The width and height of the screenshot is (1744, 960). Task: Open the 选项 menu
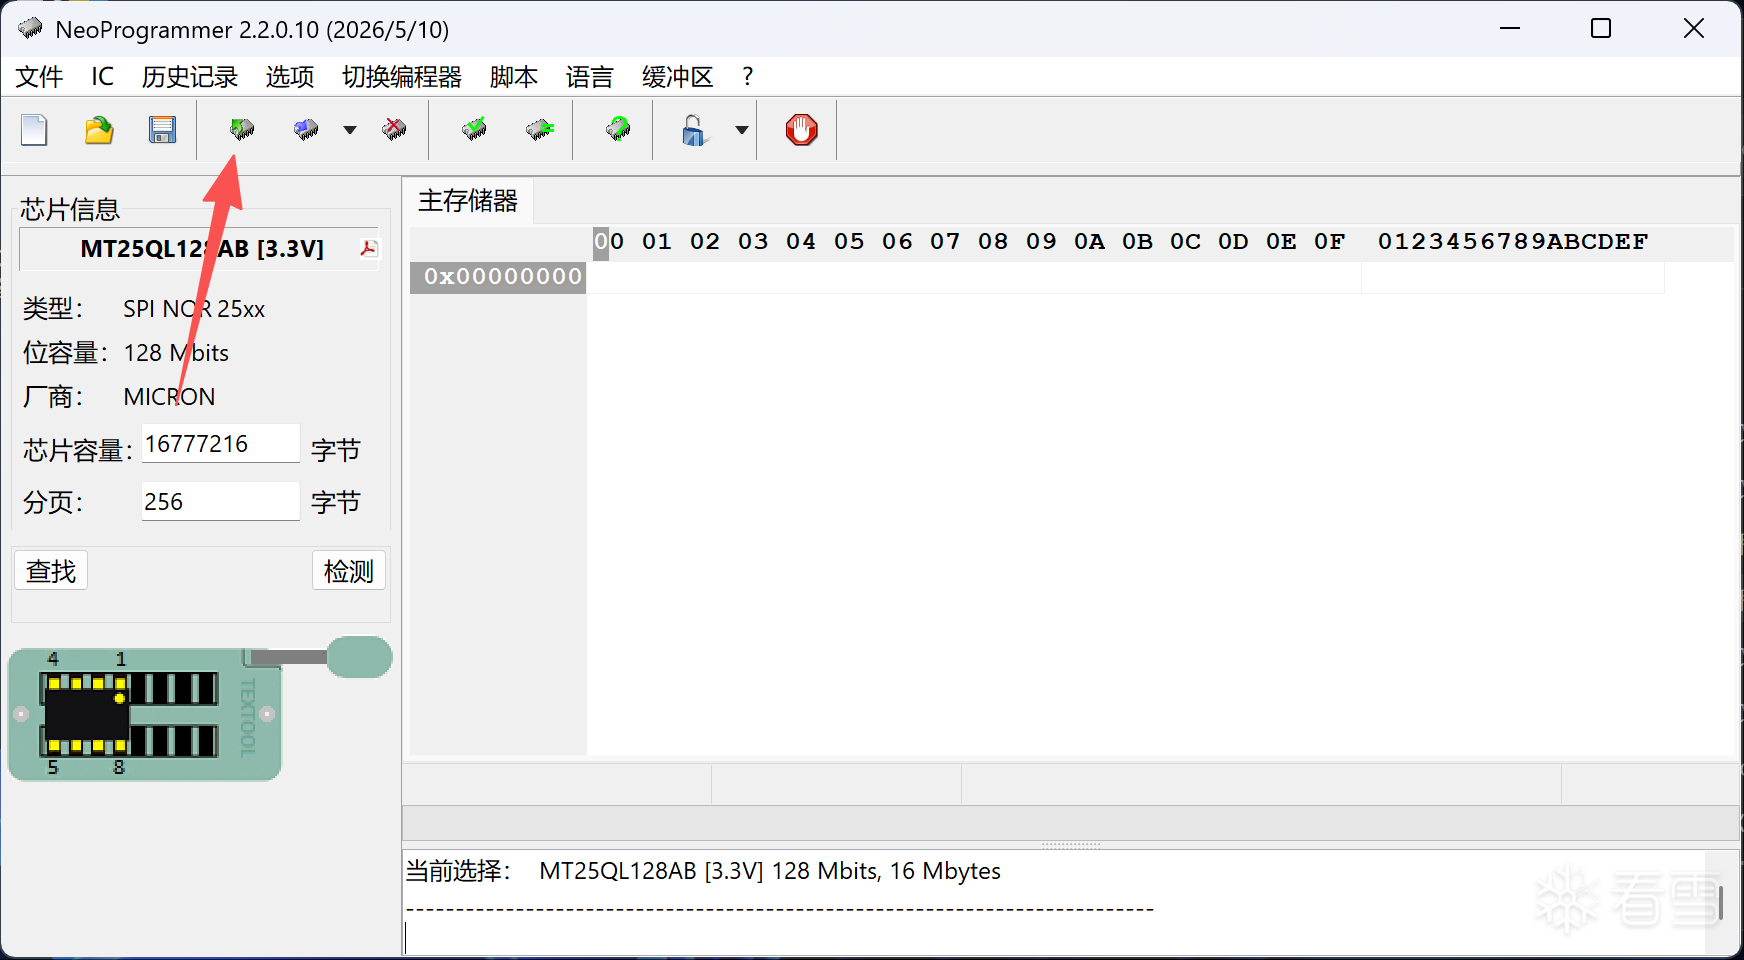[x=290, y=77]
